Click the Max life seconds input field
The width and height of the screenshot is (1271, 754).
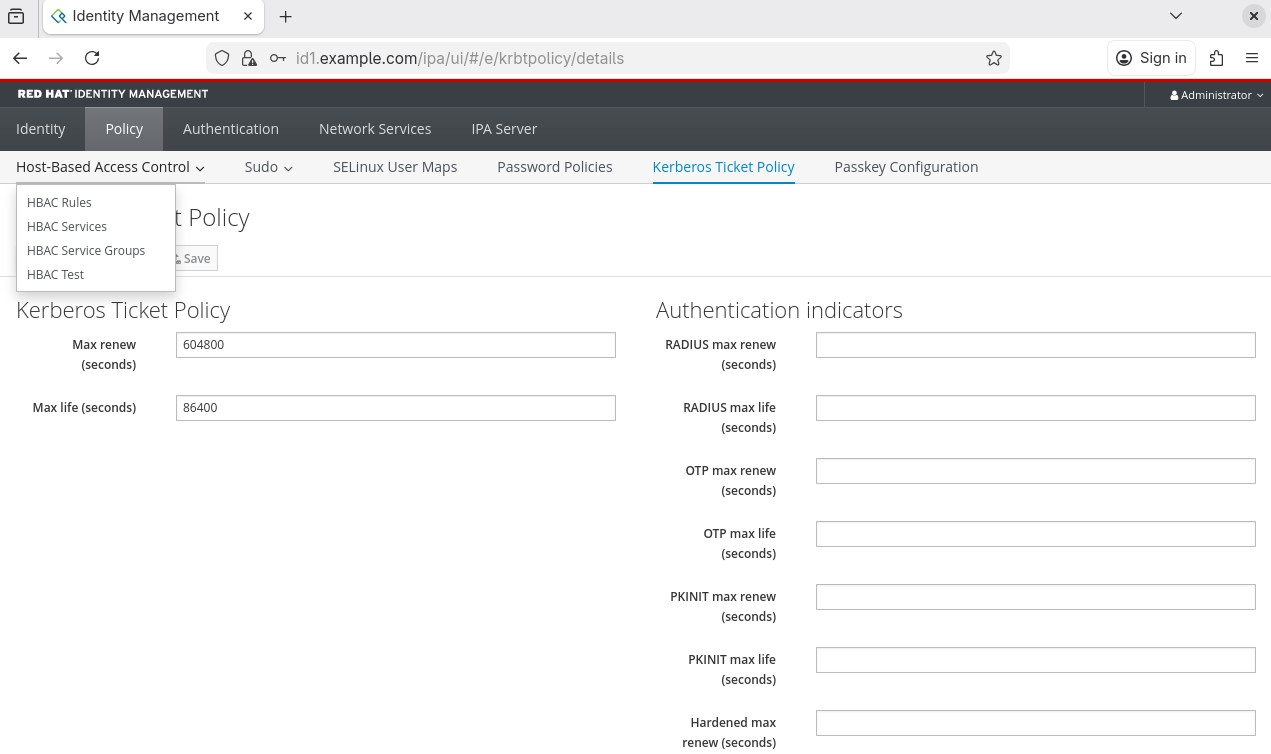(395, 408)
